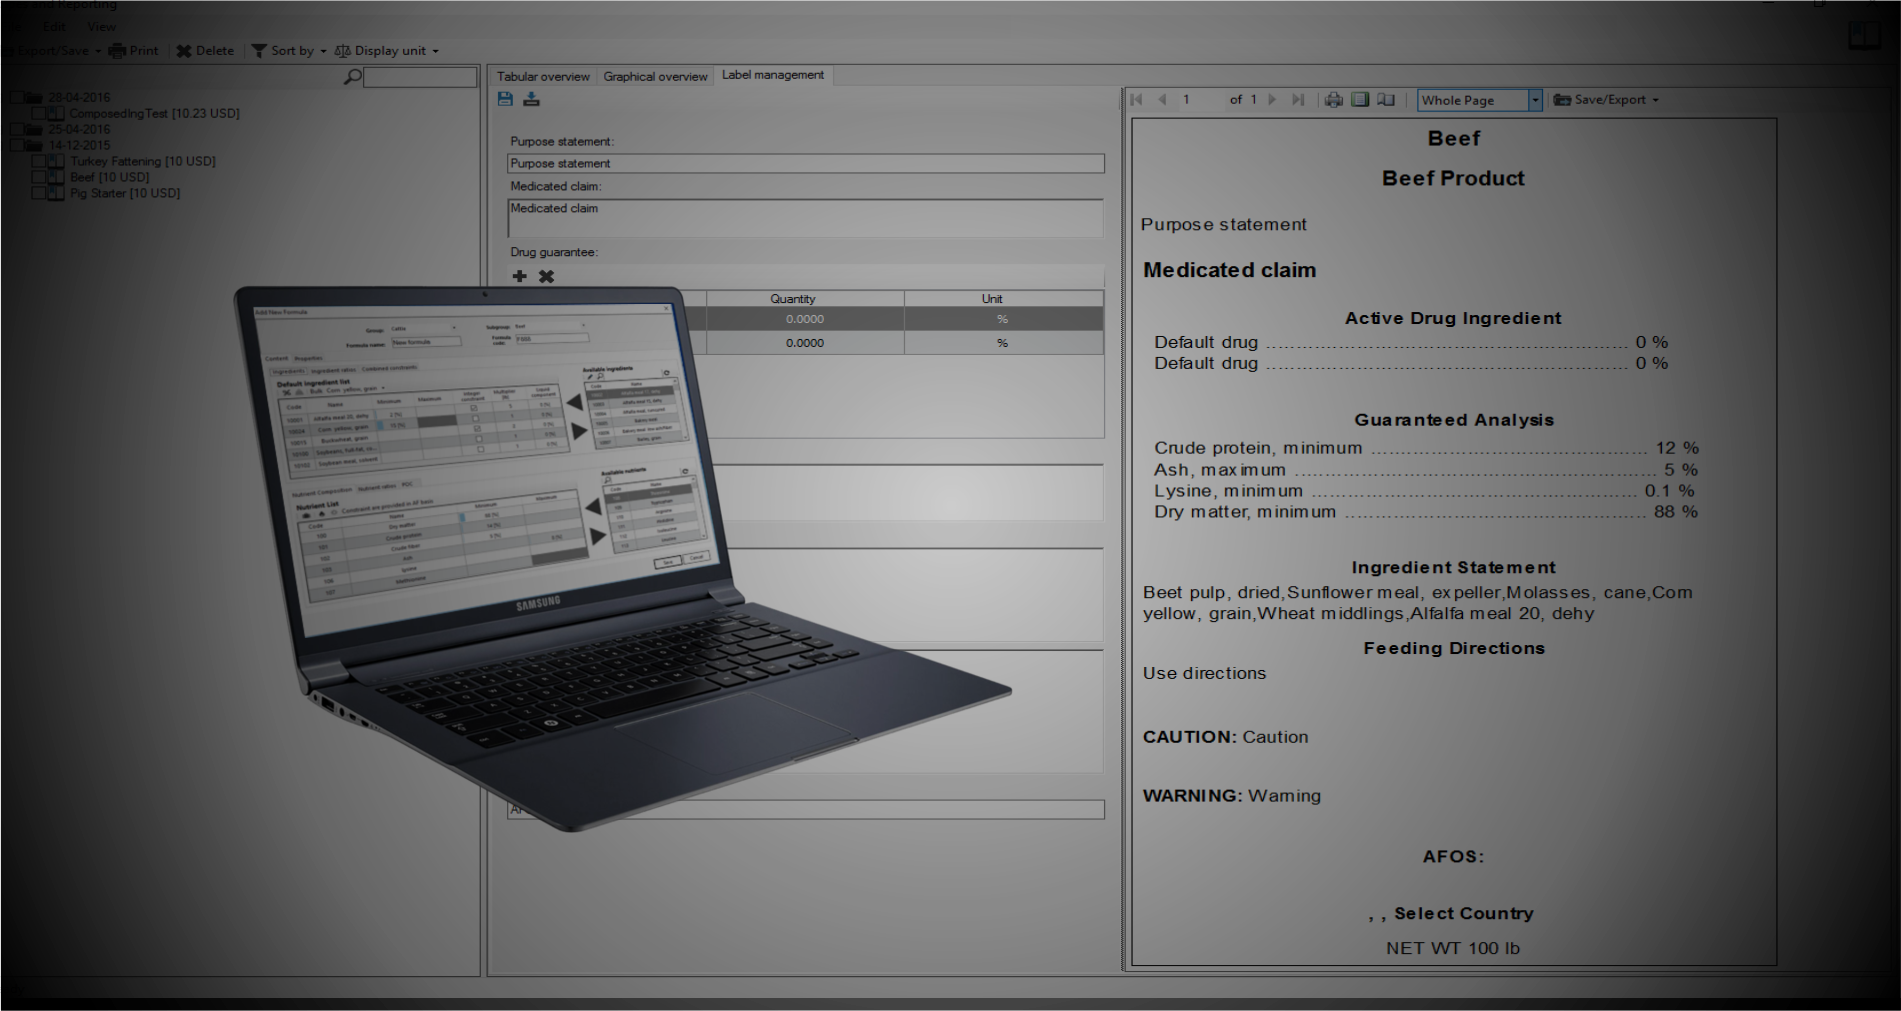Remove drug guarantee row with X icon

[x=546, y=276]
